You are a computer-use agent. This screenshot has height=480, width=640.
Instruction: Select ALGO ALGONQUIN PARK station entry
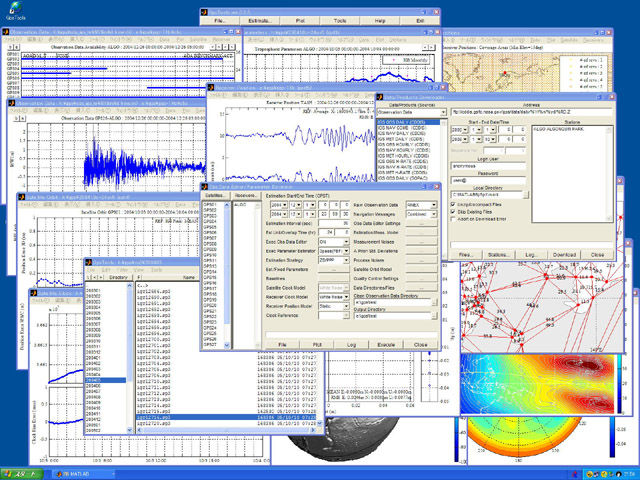click(569, 129)
